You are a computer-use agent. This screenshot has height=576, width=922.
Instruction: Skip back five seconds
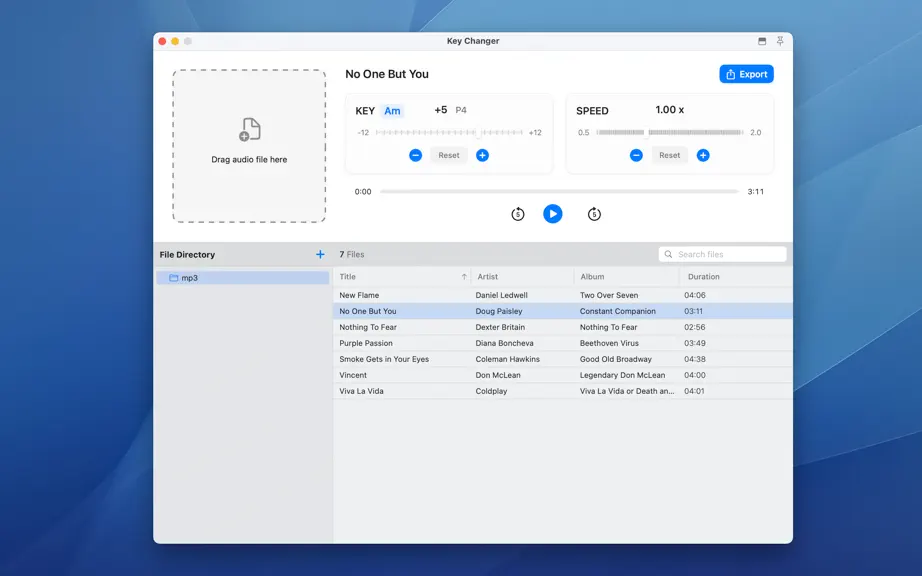(x=517, y=214)
